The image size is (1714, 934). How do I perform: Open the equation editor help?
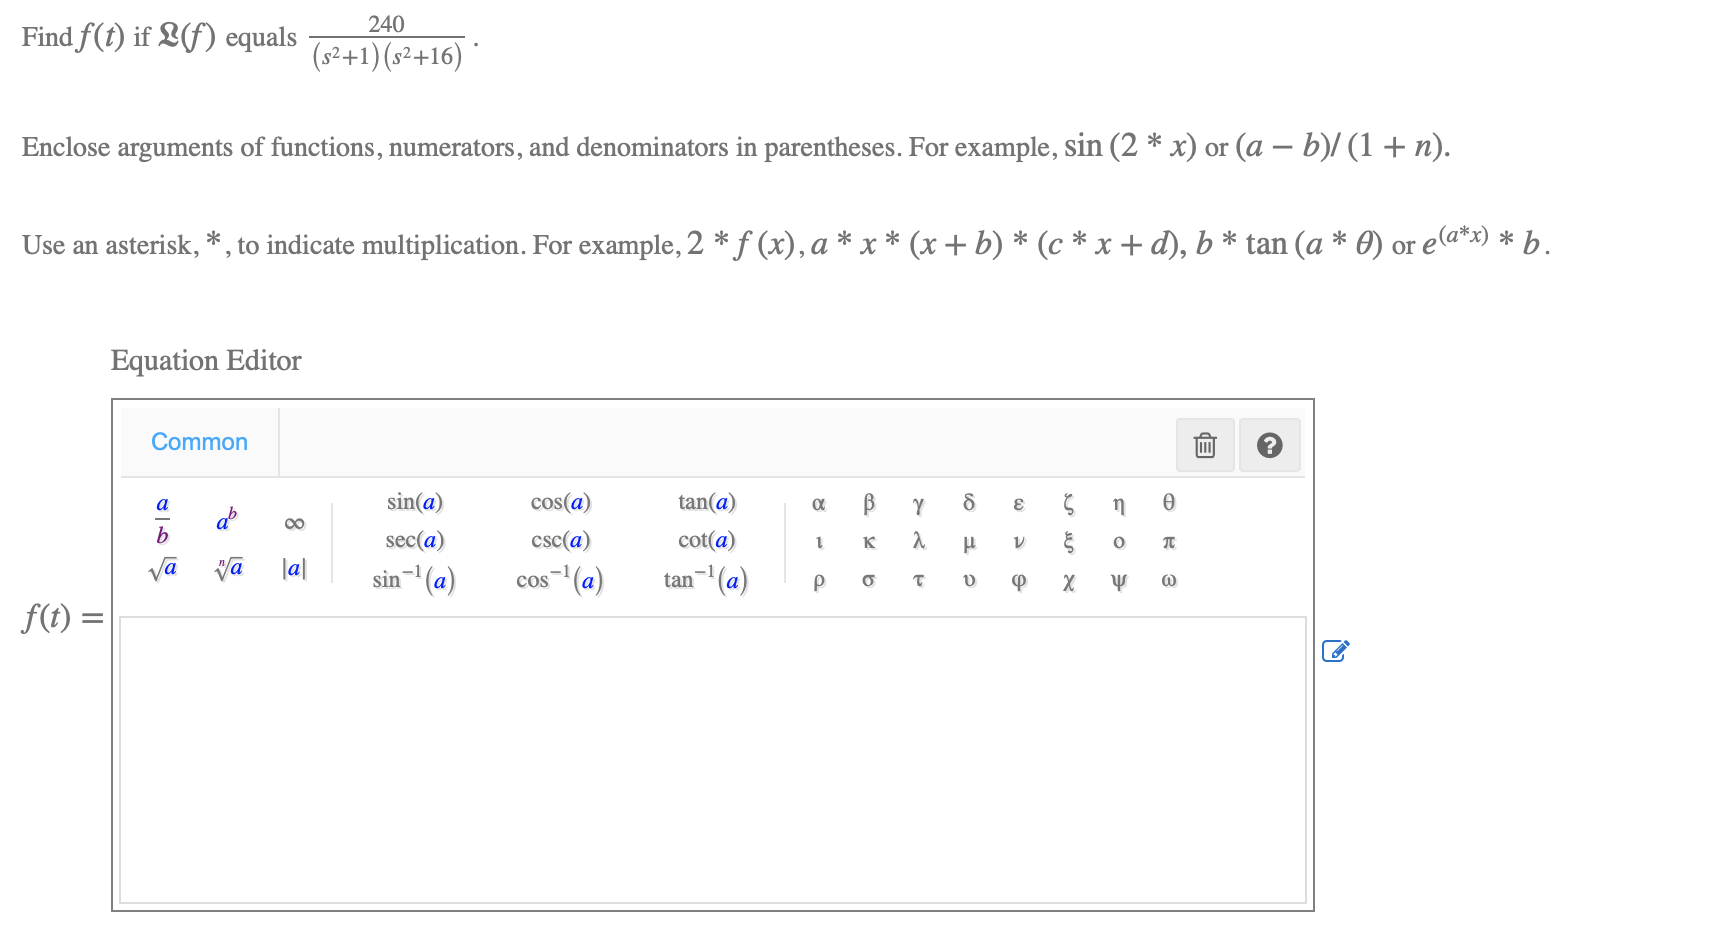[1270, 444]
